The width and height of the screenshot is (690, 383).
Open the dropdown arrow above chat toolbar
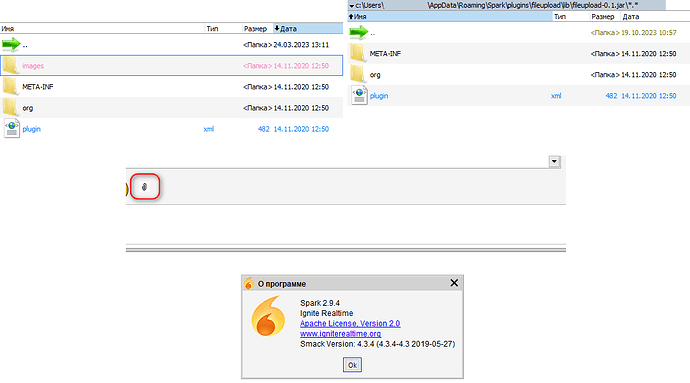[x=554, y=162]
